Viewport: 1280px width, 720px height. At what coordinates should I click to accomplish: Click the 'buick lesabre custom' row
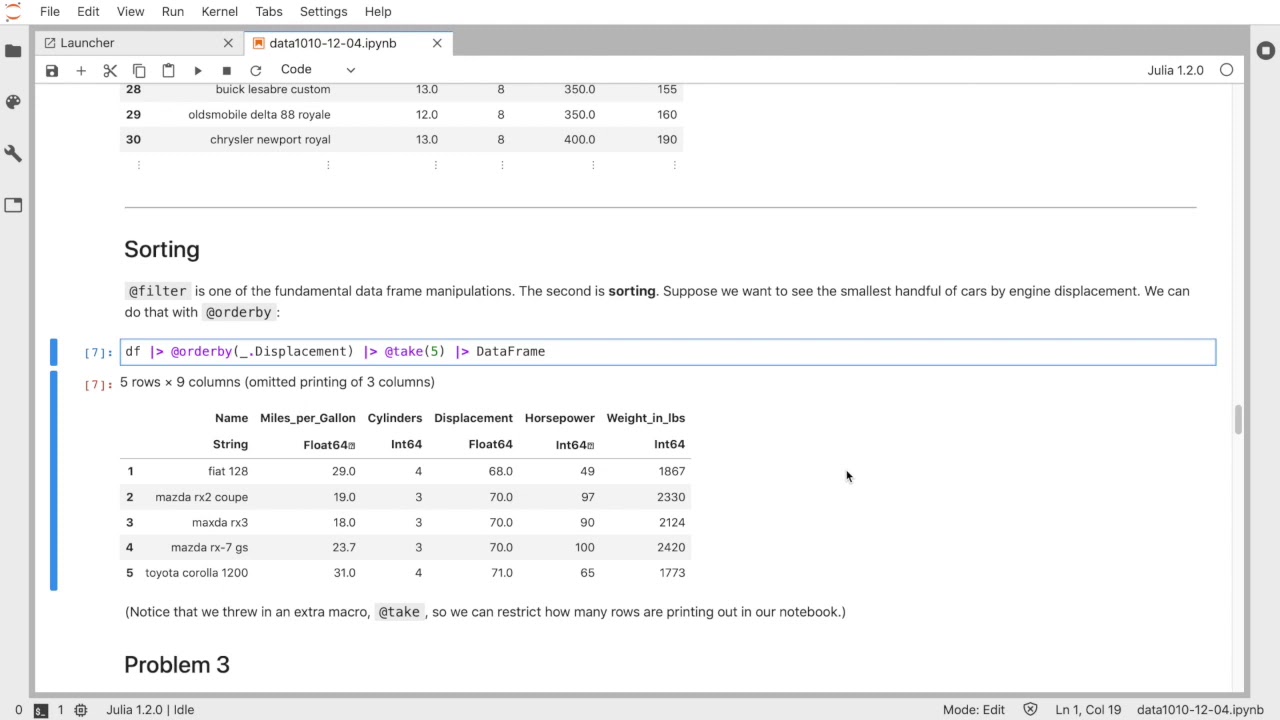(401, 89)
